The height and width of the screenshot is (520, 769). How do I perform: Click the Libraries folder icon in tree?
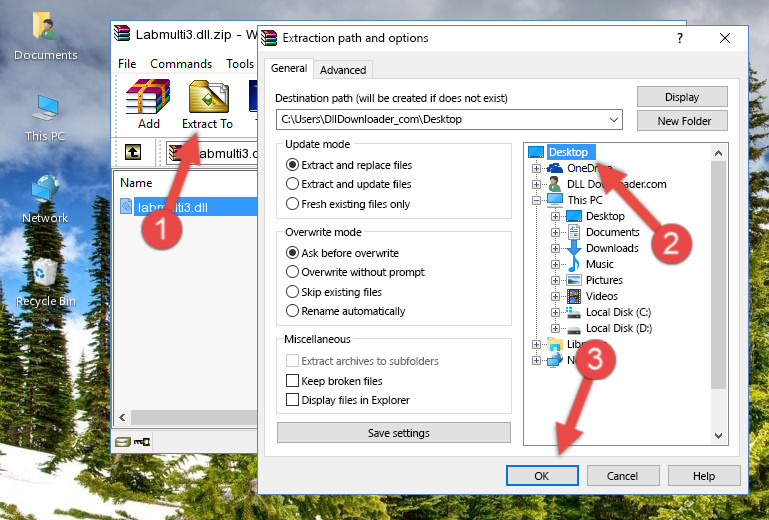(x=555, y=344)
